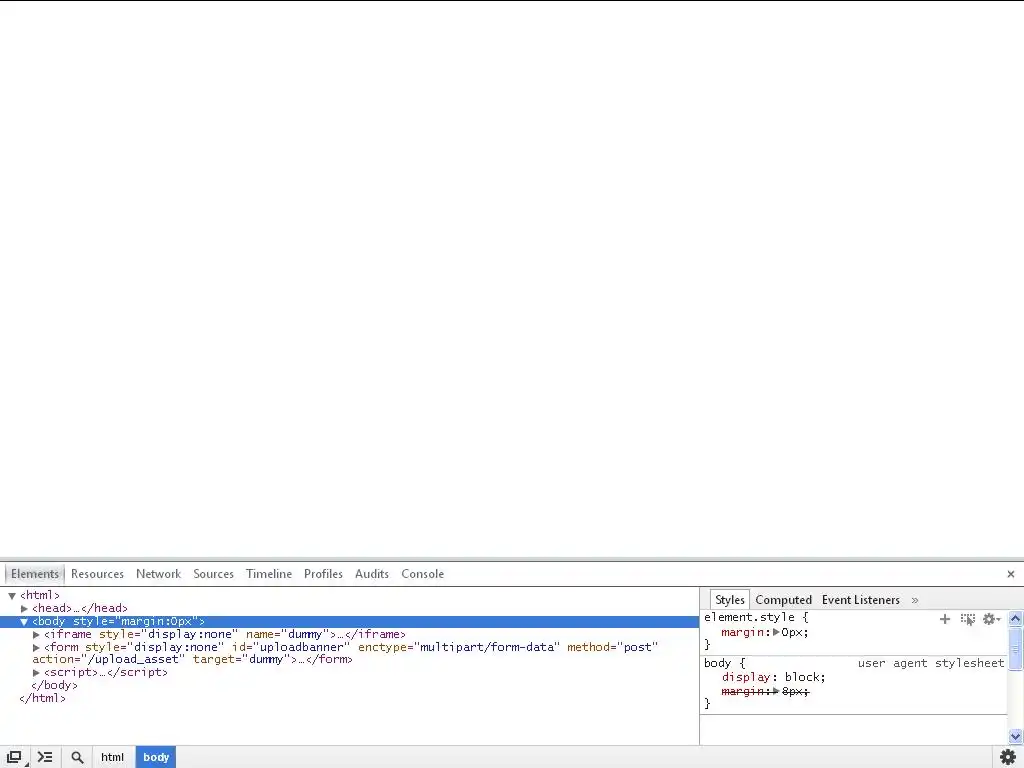Open the Console tab

click(423, 574)
